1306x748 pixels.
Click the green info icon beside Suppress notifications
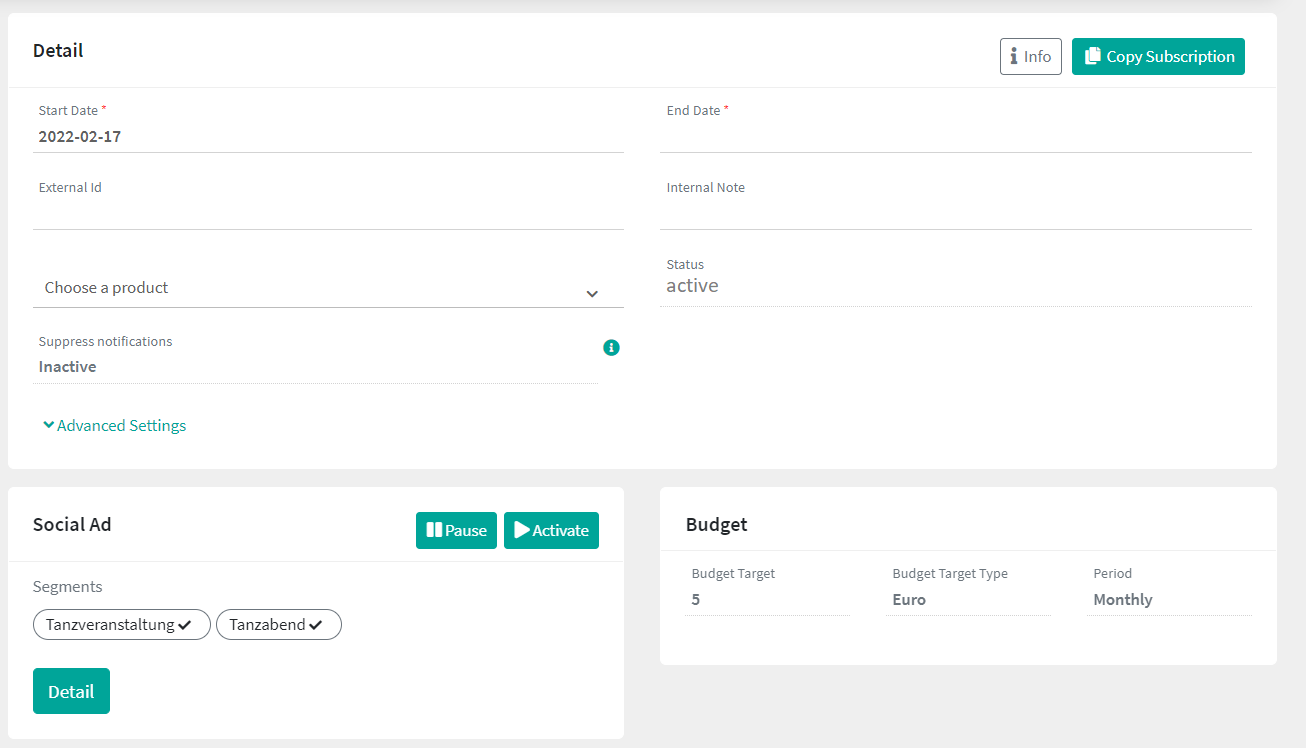tap(611, 348)
